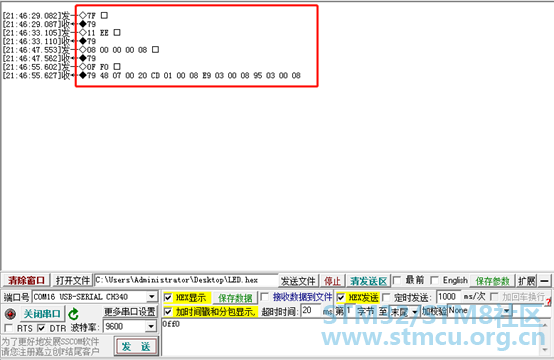Click the log line 08 00 00 00 08
The image size is (554, 360).
pyautogui.click(x=81, y=50)
